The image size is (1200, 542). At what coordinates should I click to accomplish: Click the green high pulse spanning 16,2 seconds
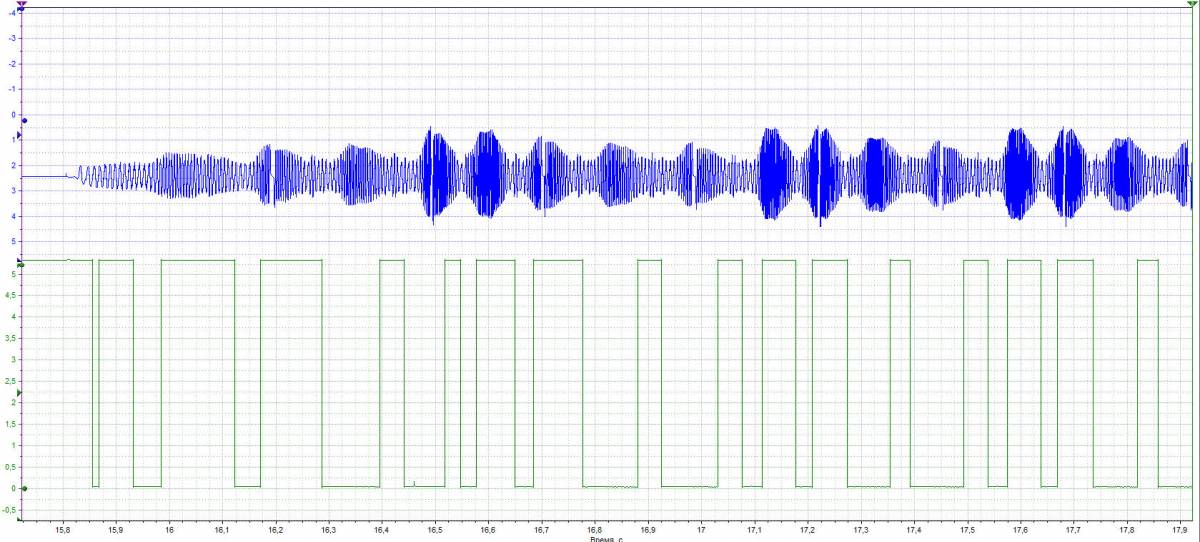point(290,260)
